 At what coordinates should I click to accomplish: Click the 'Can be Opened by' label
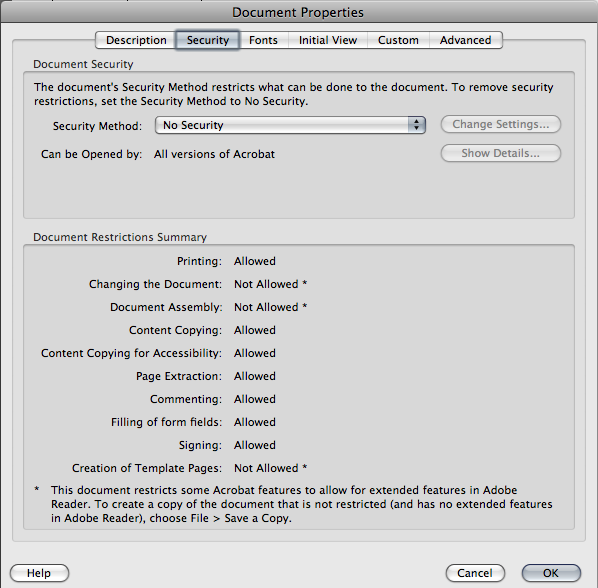click(x=92, y=154)
